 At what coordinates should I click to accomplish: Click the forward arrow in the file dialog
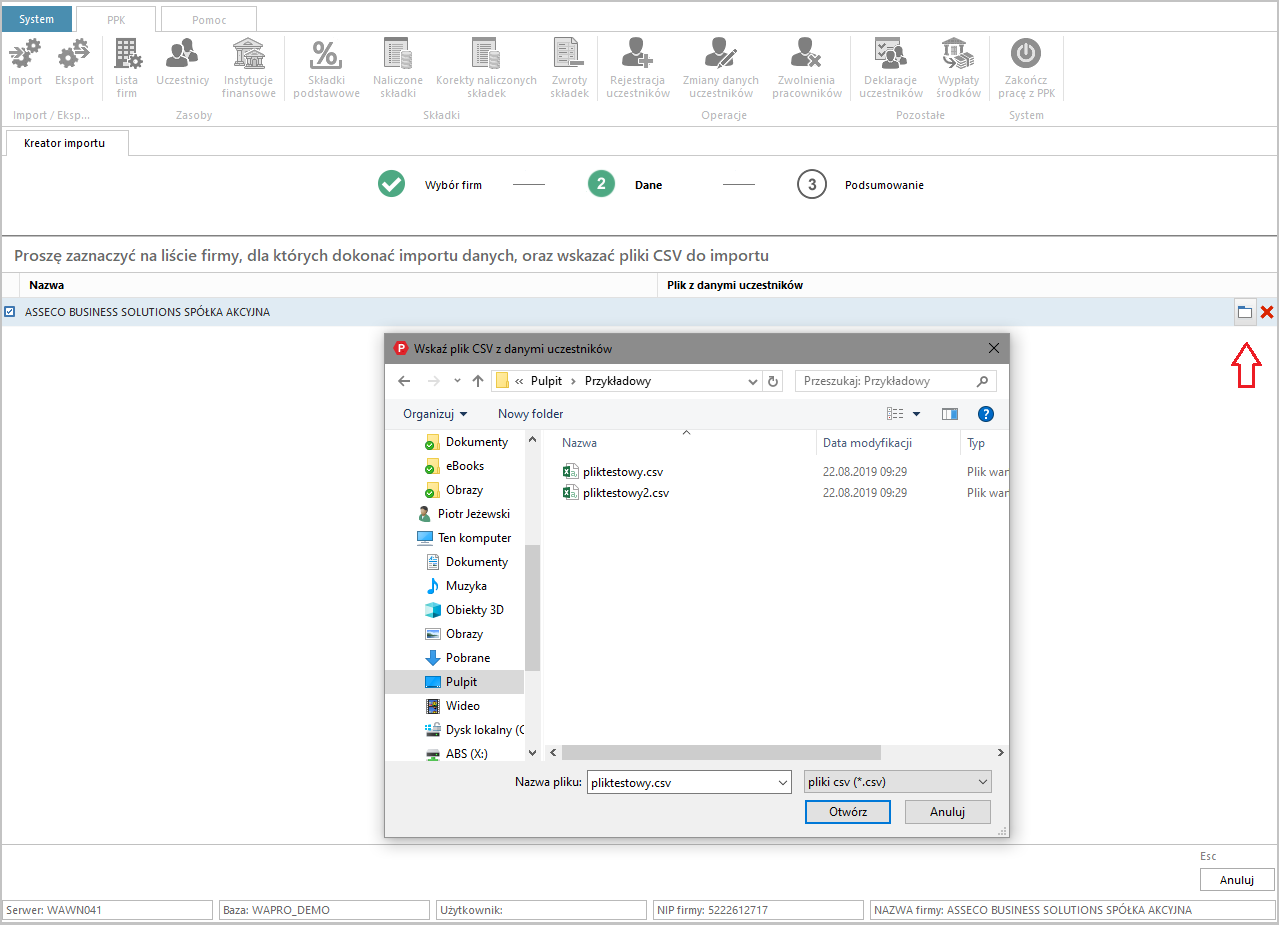434,381
